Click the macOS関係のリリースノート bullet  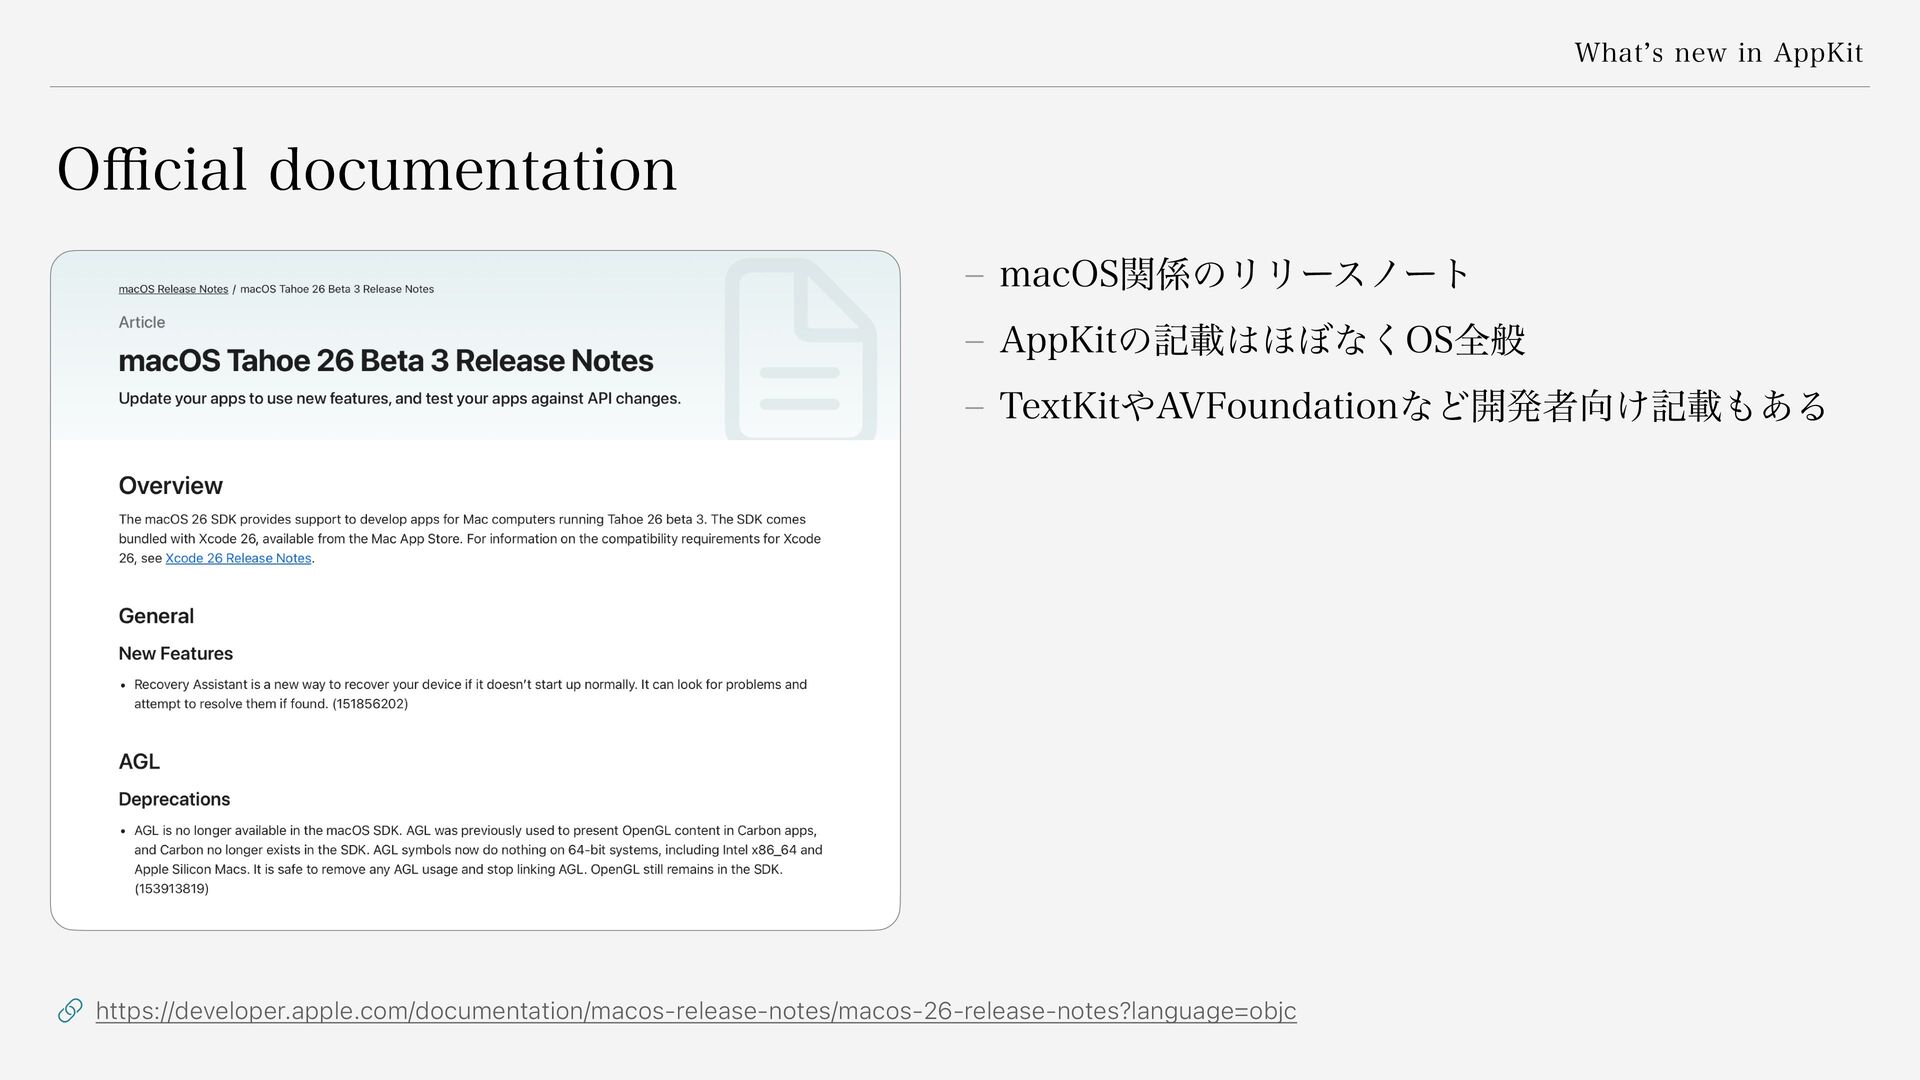coord(1234,273)
